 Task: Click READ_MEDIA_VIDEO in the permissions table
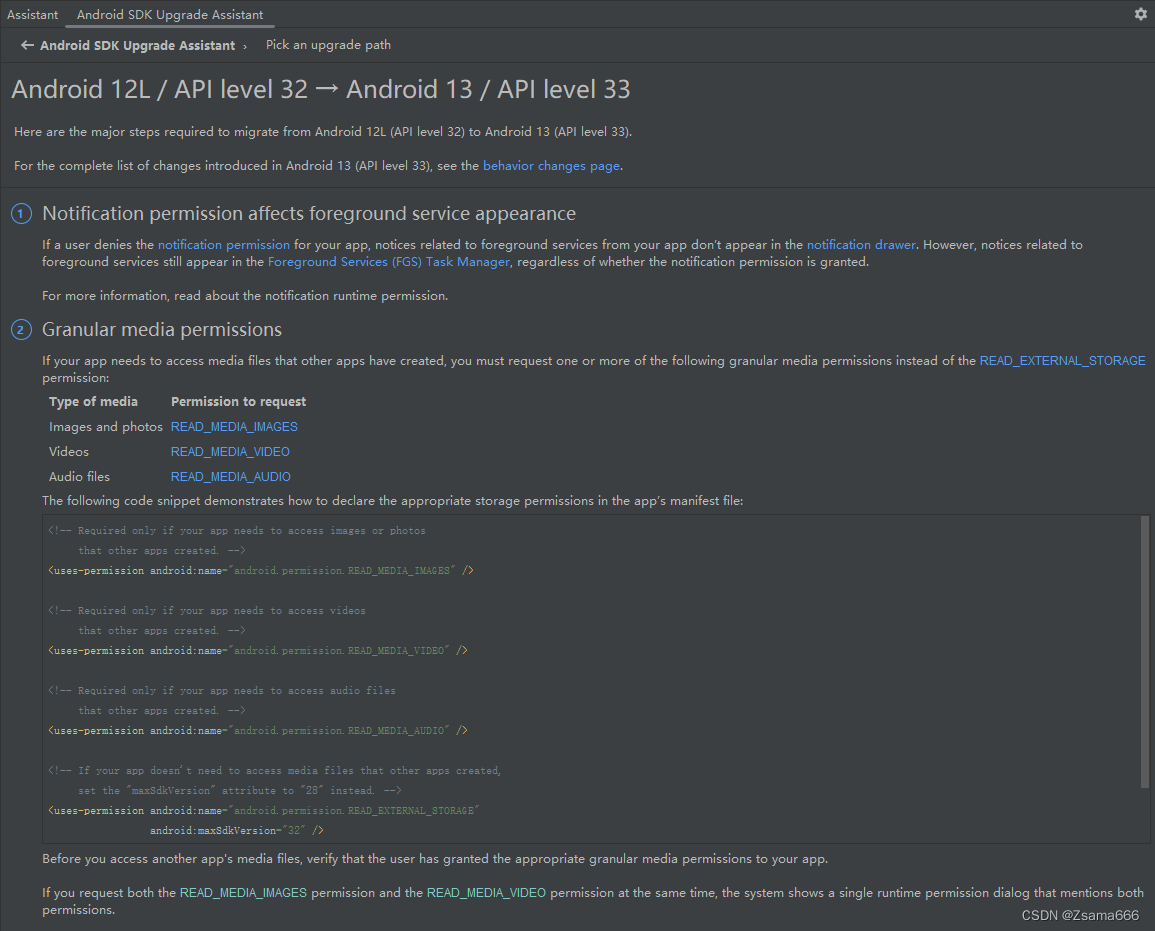coord(229,451)
